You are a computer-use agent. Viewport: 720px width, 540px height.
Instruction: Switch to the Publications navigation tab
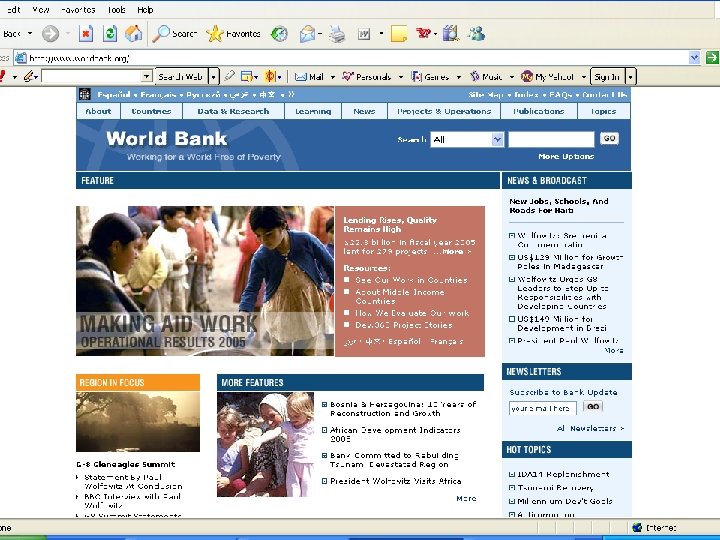(x=539, y=111)
